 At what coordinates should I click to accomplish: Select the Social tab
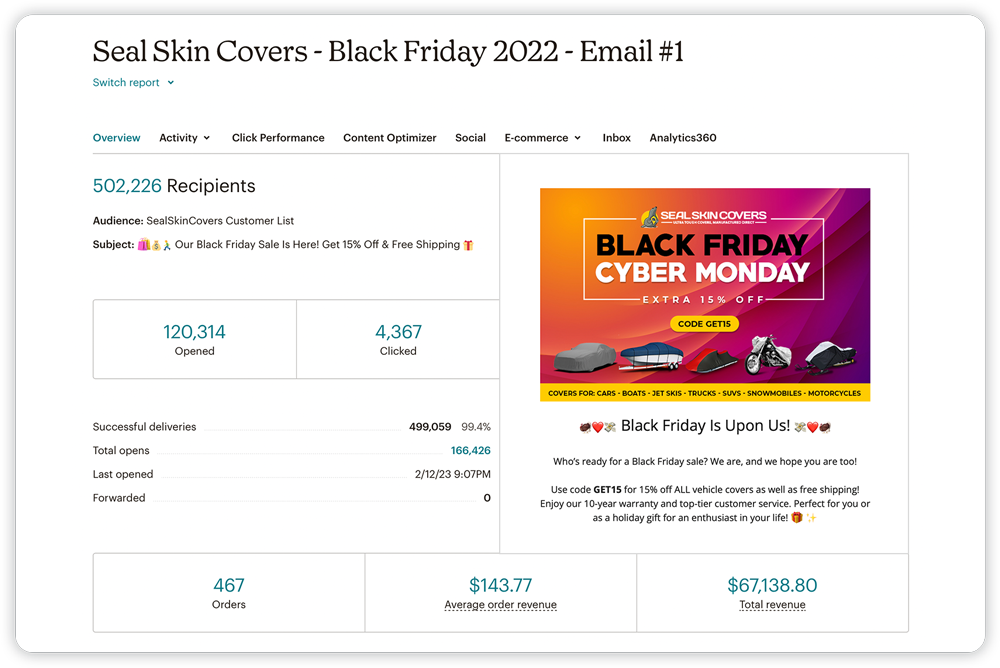click(470, 137)
